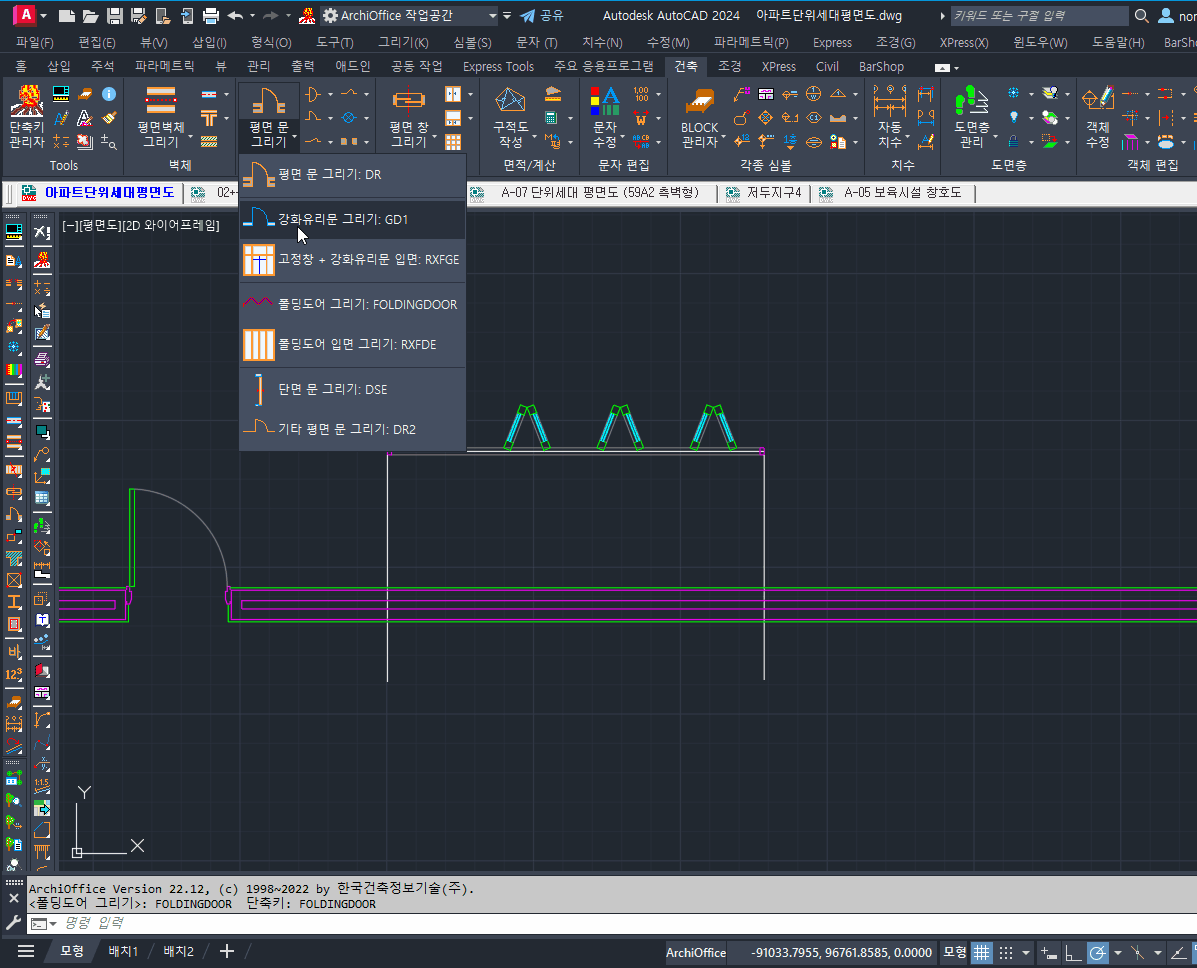Expand the polar tracking options arrow
Image resolution: width=1197 pixels, height=968 pixels.
pos(1117,952)
